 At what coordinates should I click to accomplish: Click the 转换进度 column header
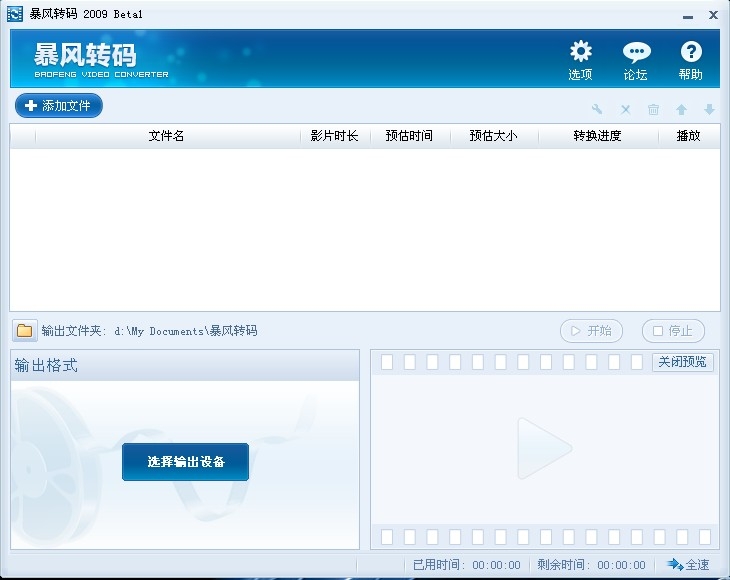click(x=597, y=136)
